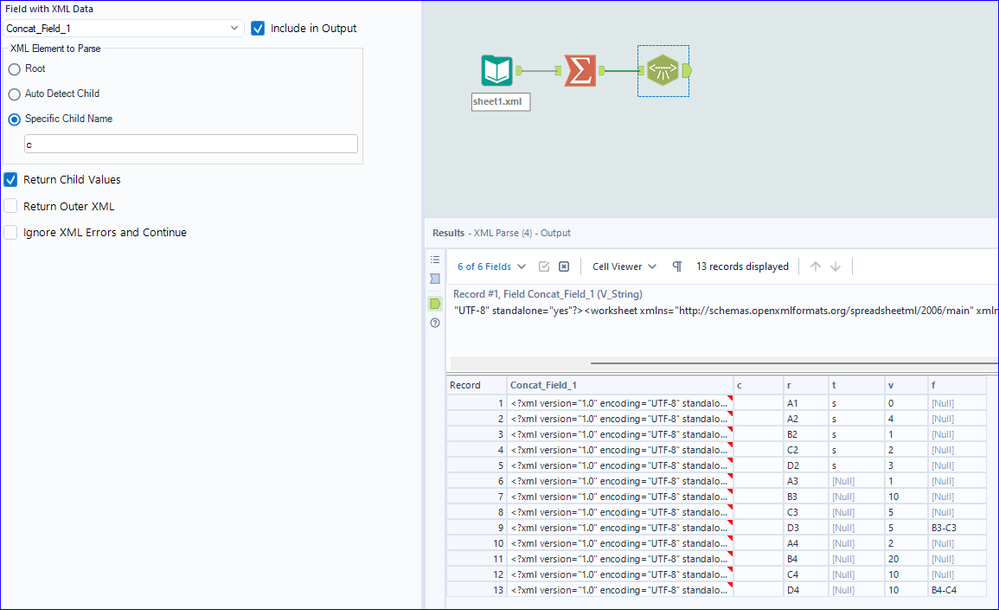This screenshot has width=999, height=610.
Task: Open the Cell Viewer dropdown
Action: click(x=624, y=266)
